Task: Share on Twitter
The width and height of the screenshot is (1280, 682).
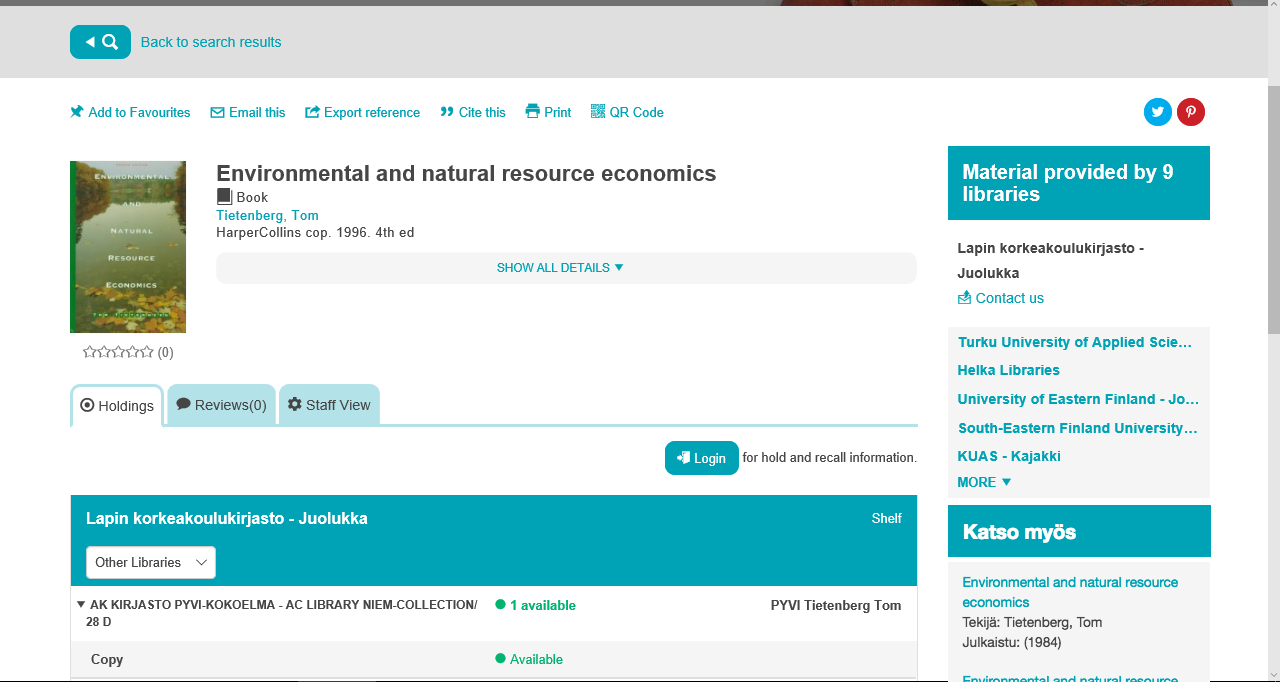Action: (1157, 112)
